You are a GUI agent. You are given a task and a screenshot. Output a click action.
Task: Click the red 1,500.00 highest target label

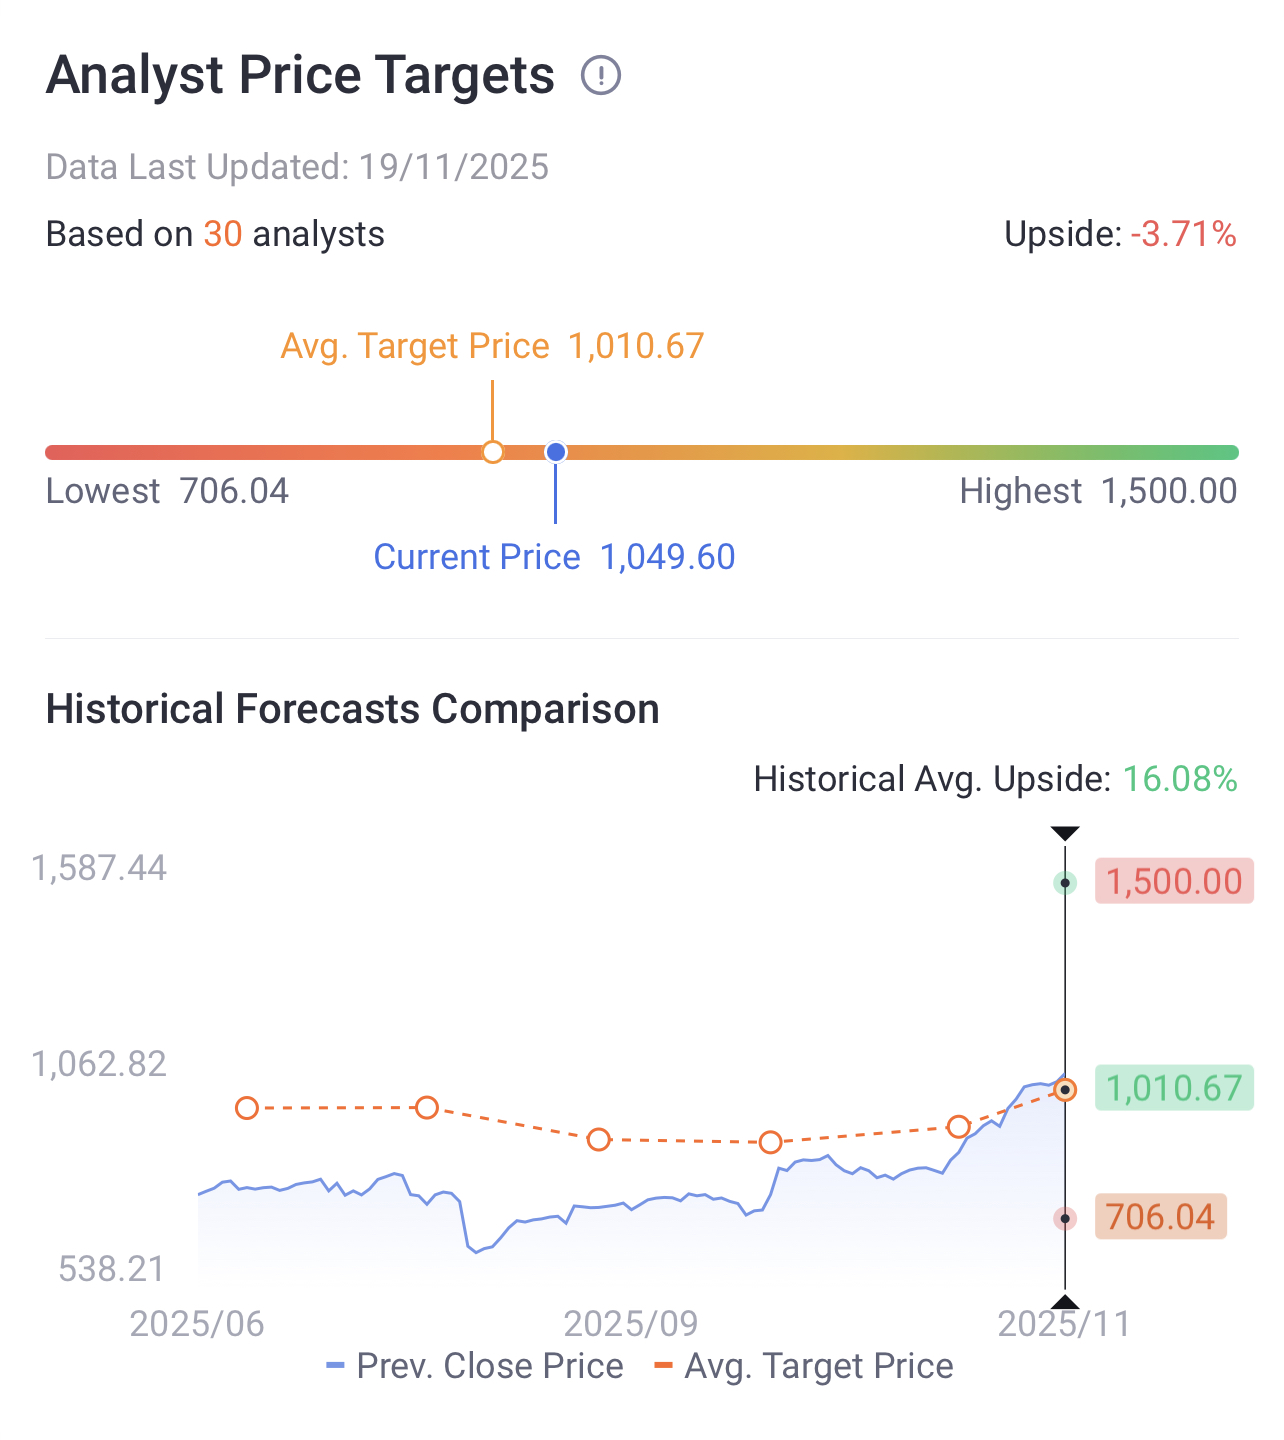coord(1173,881)
